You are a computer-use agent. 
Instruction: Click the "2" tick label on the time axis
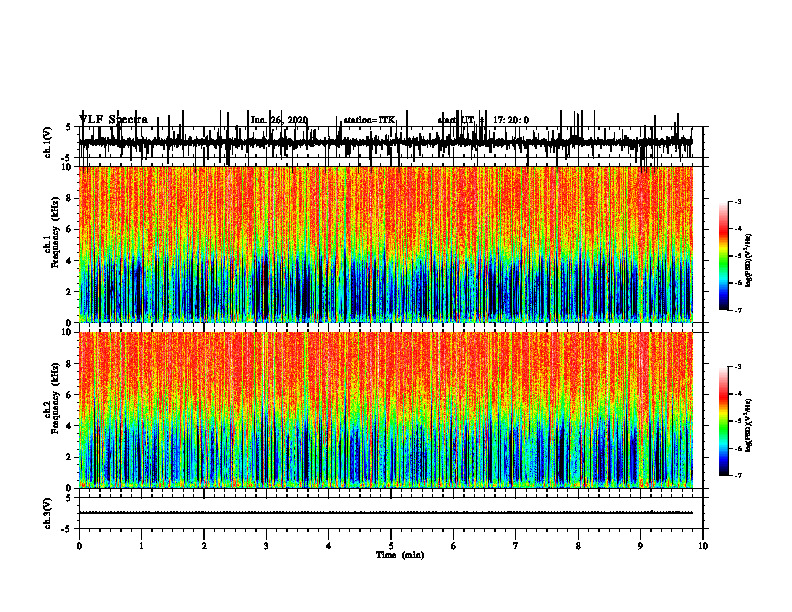point(204,546)
